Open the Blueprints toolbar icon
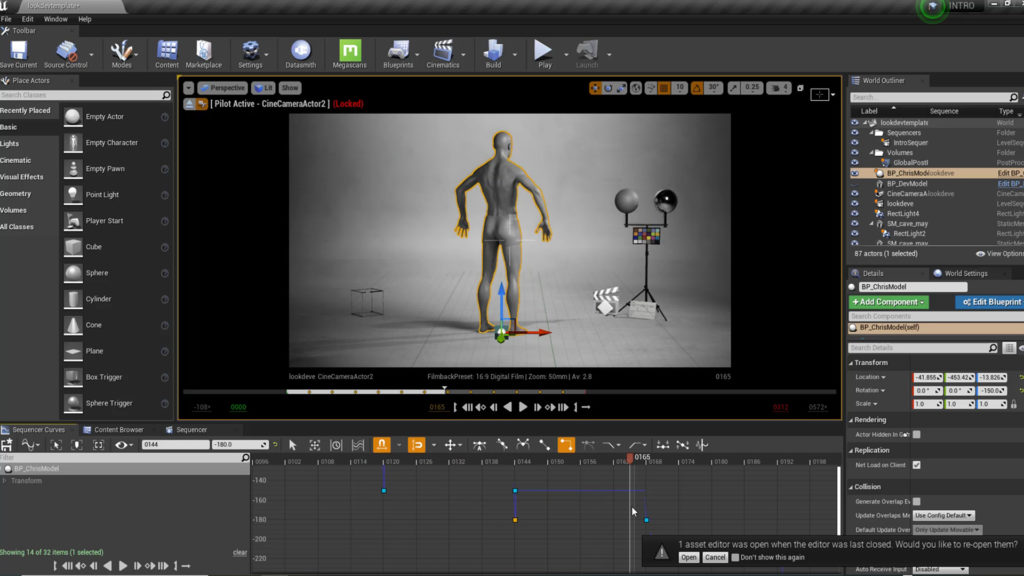The width and height of the screenshot is (1024, 576). [397, 52]
